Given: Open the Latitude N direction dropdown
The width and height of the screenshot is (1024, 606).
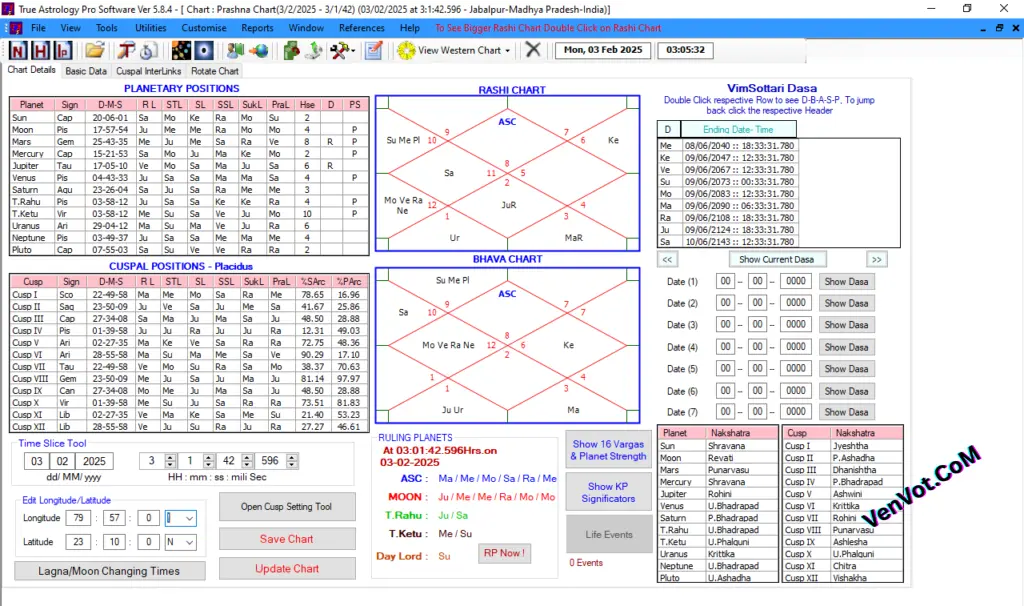Looking at the screenshot, I should pyautogui.click(x=189, y=542).
